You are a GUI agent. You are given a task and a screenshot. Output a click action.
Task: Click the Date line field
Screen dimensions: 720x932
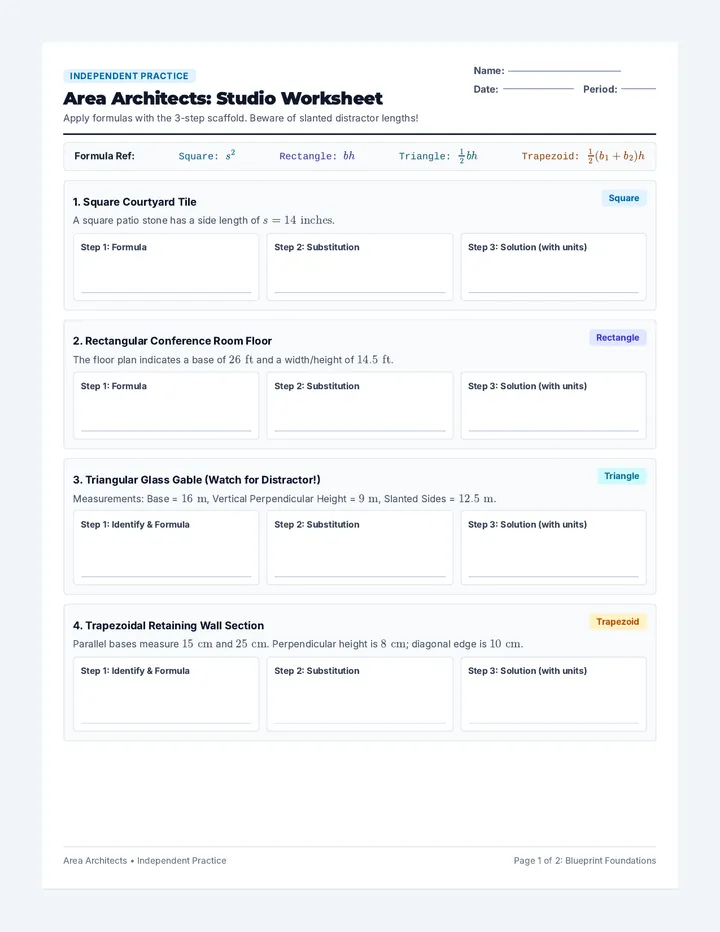(x=538, y=89)
